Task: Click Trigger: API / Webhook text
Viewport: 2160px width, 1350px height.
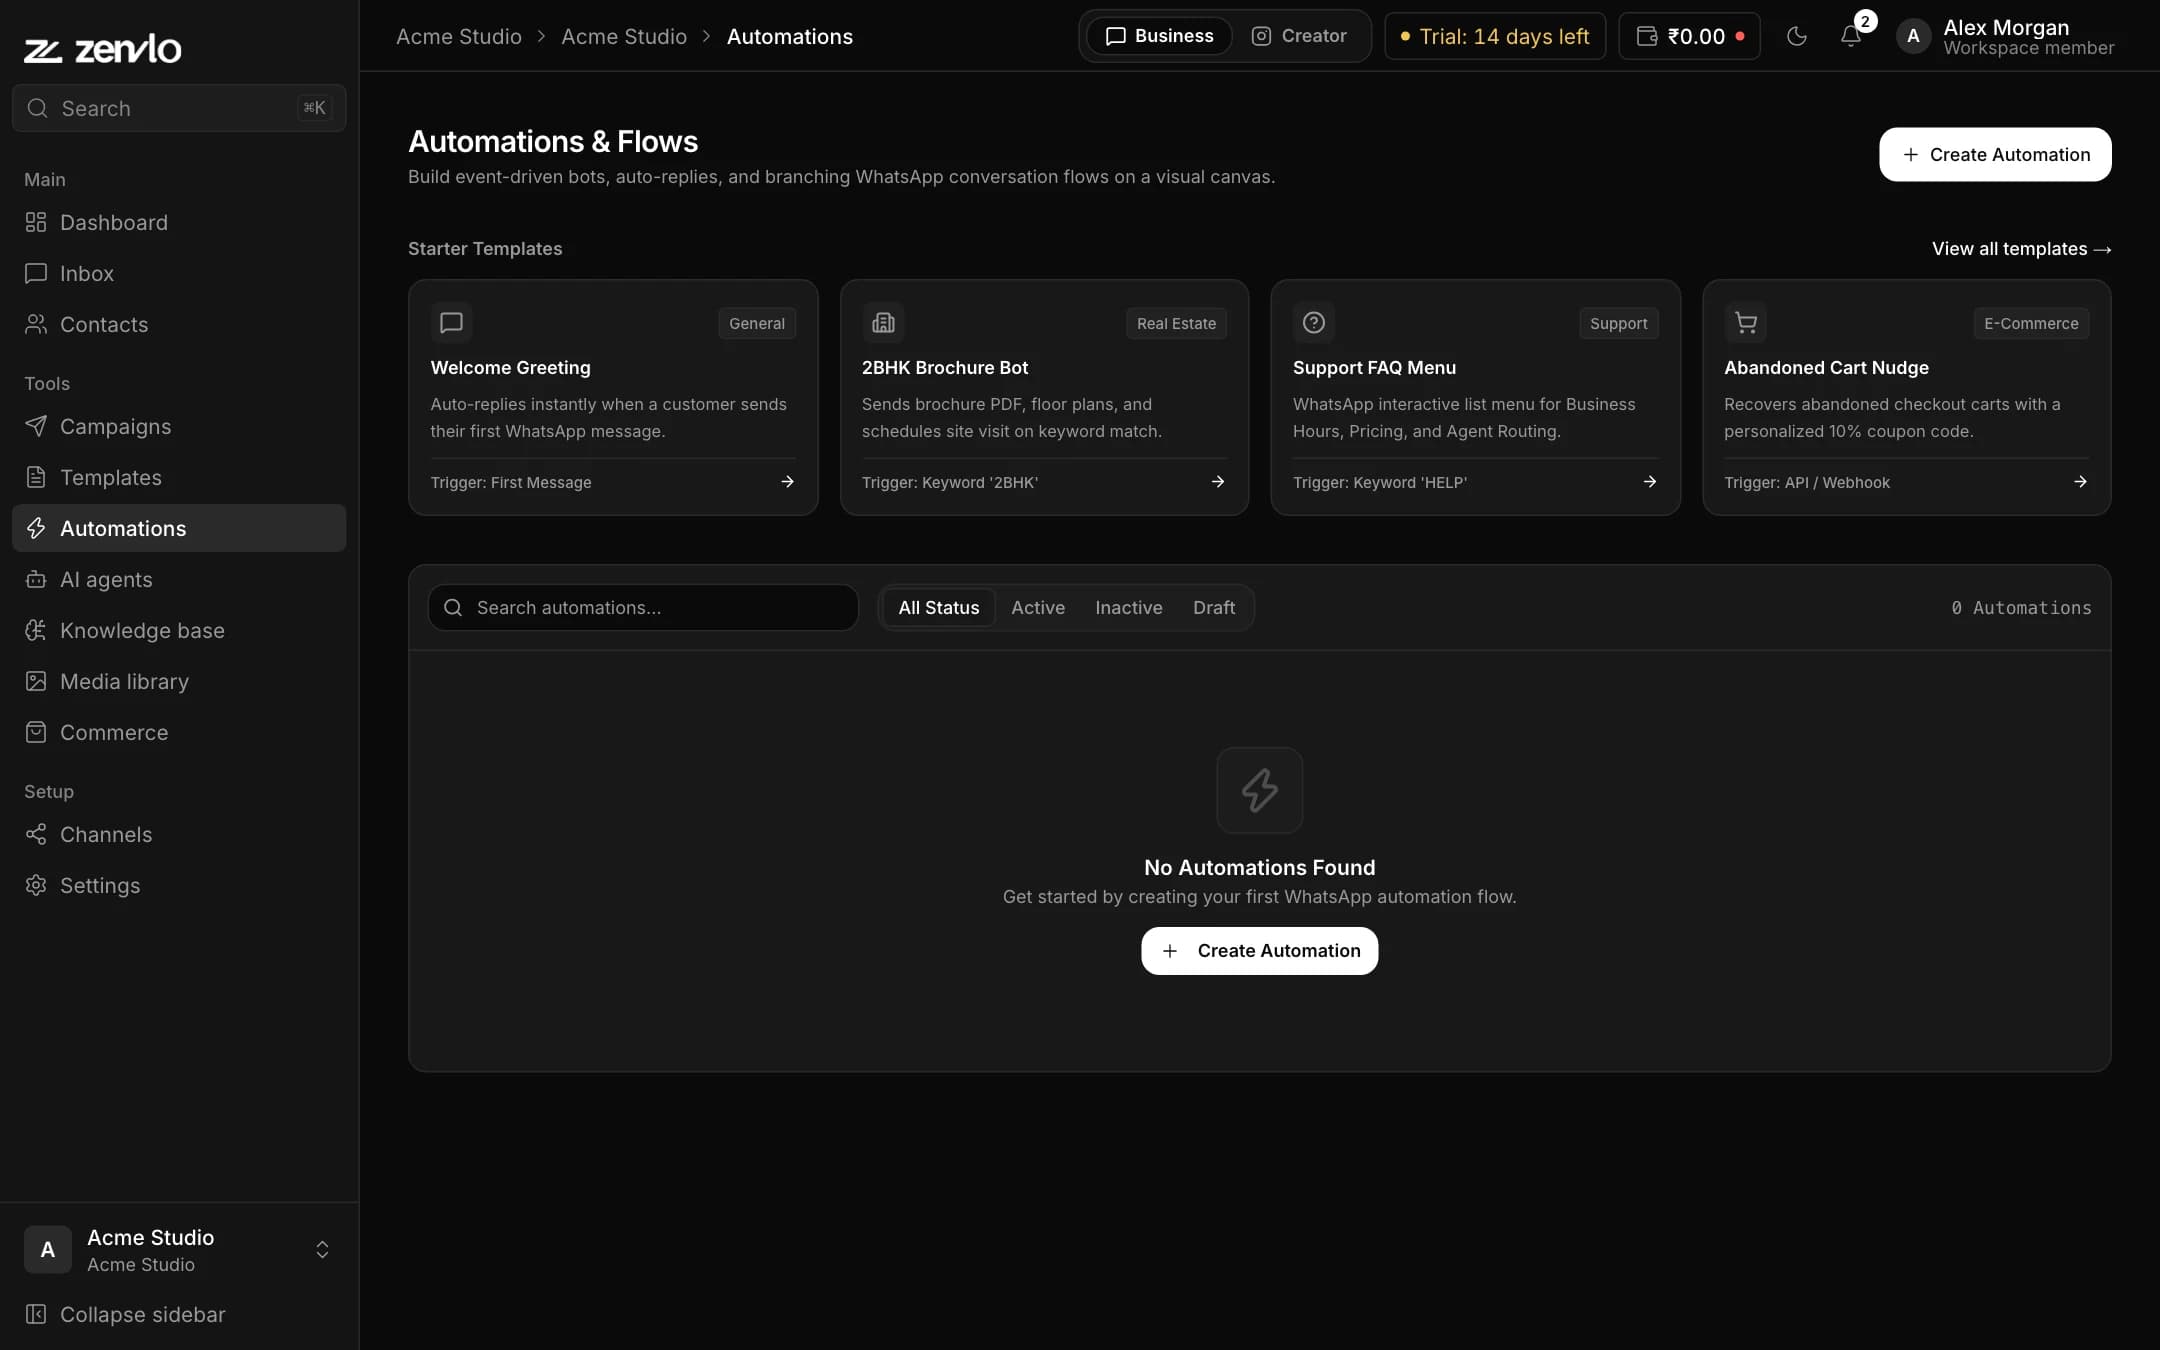Action: tap(1807, 482)
